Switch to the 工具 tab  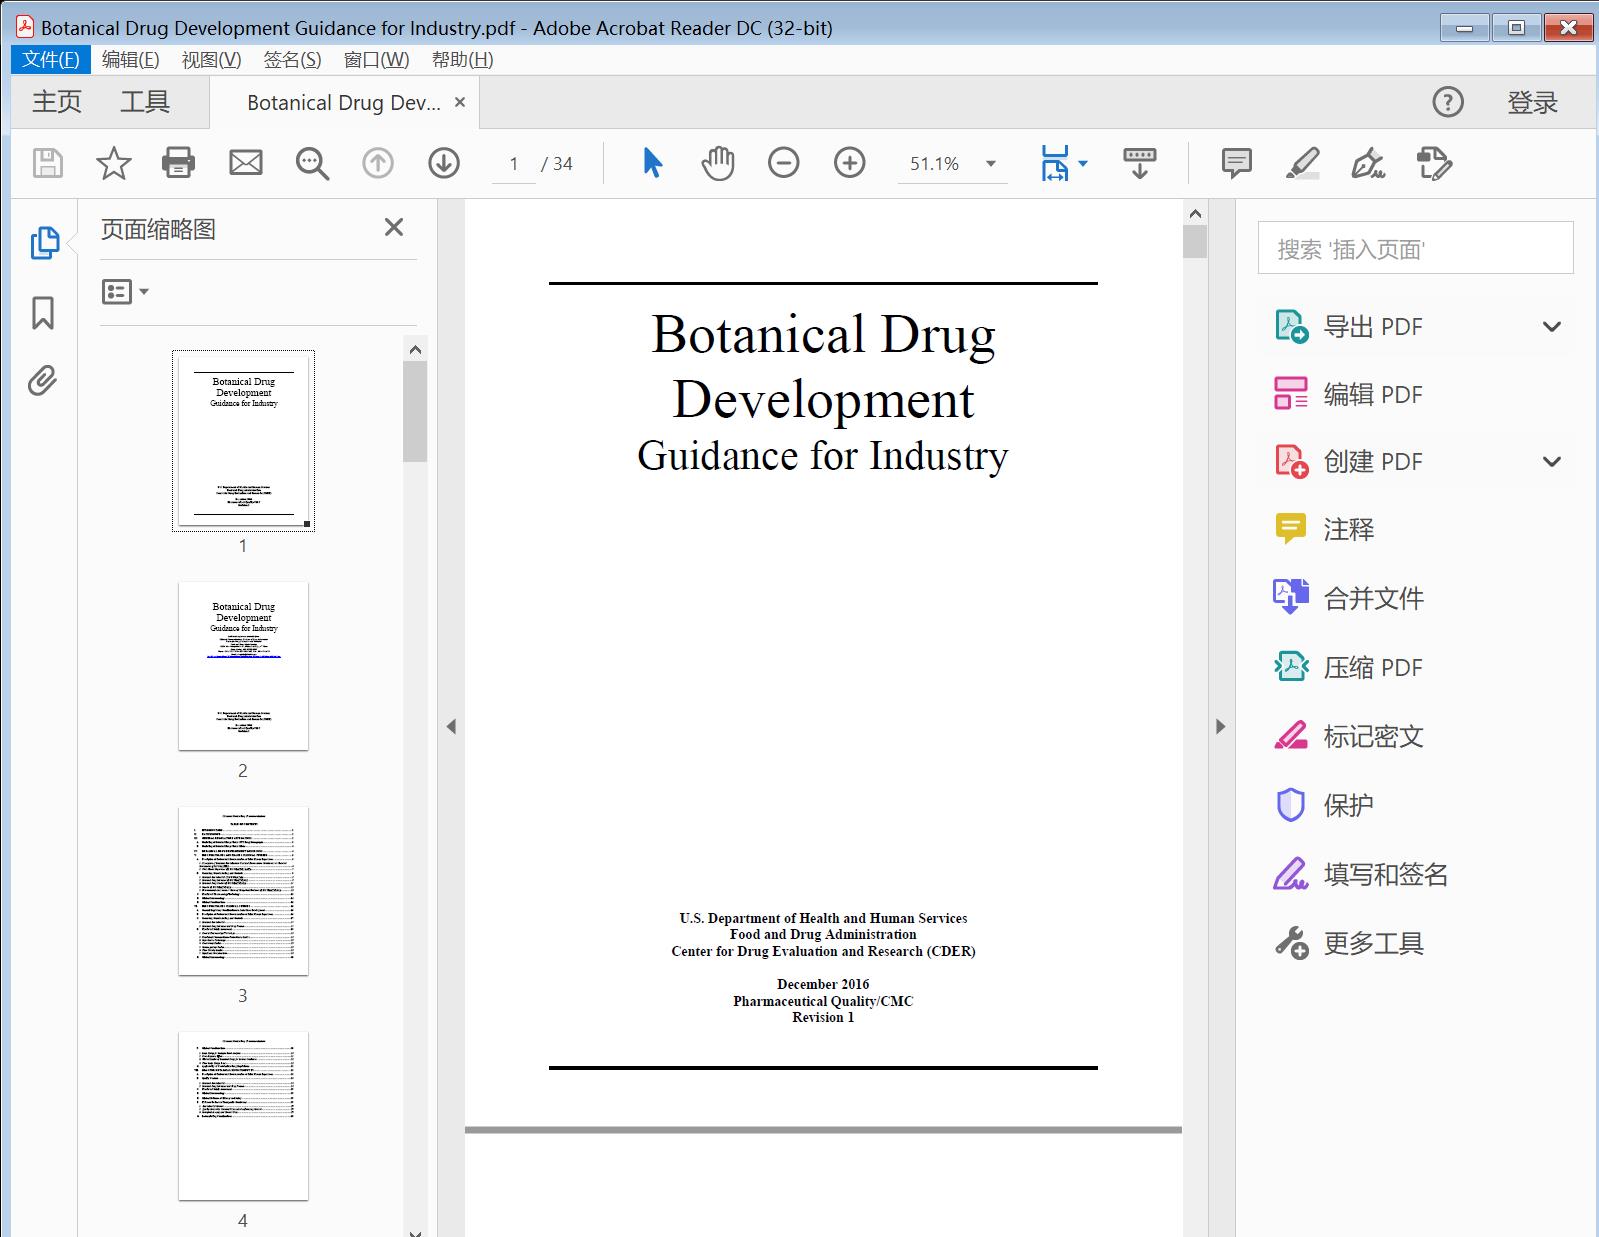pyautogui.click(x=145, y=102)
